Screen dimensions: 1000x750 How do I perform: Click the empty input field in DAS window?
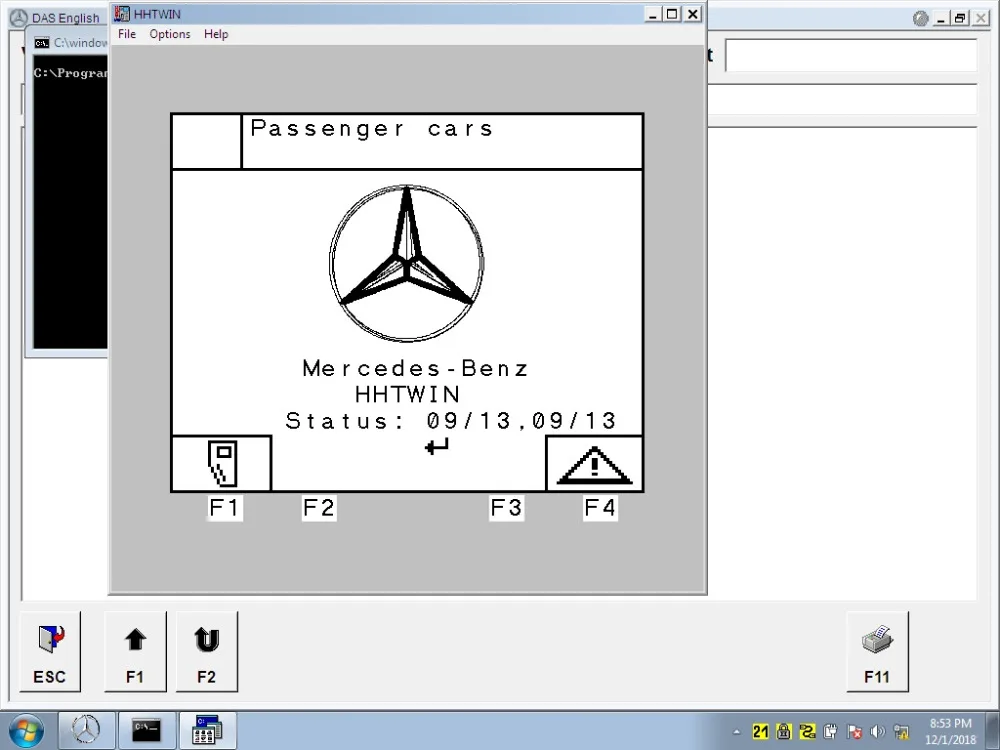851,55
